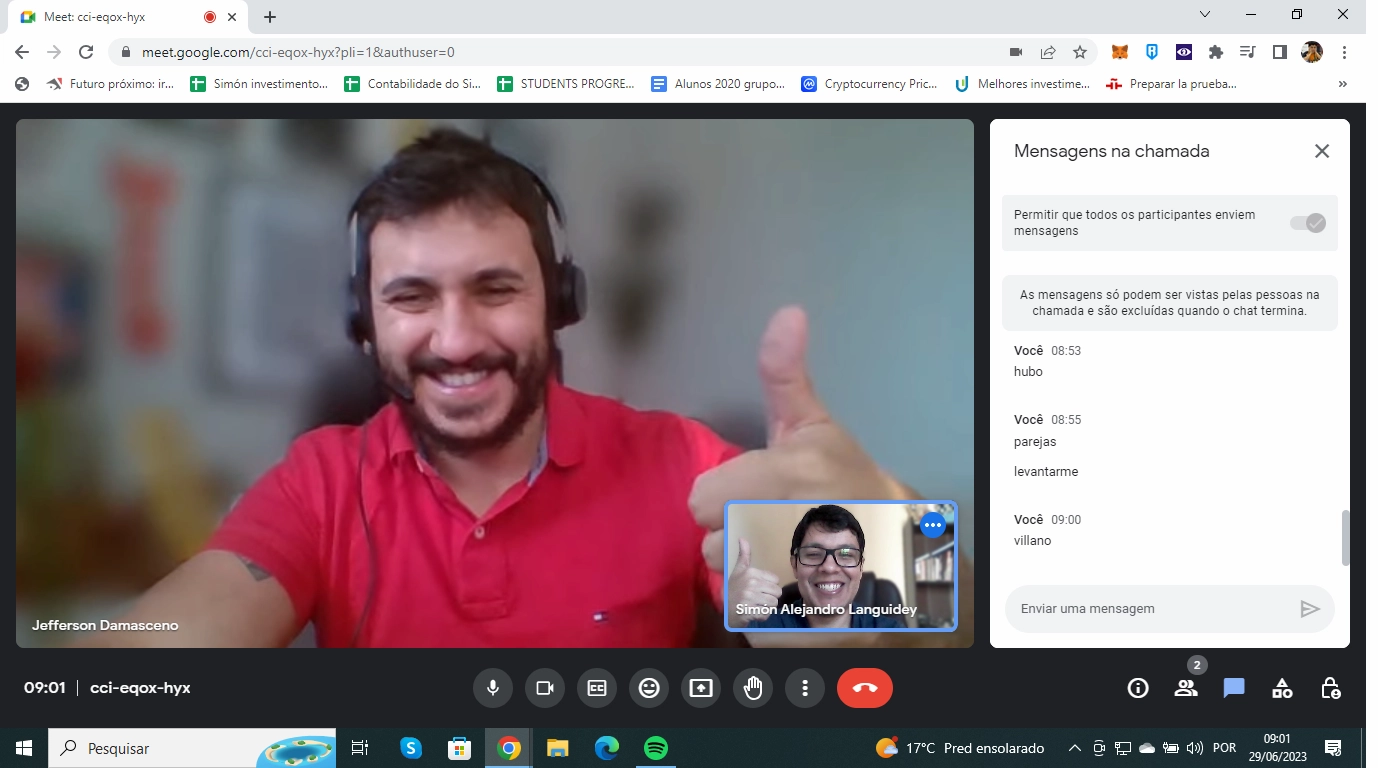Click the send message arrow icon
The width and height of the screenshot is (1378, 768).
(x=1310, y=609)
